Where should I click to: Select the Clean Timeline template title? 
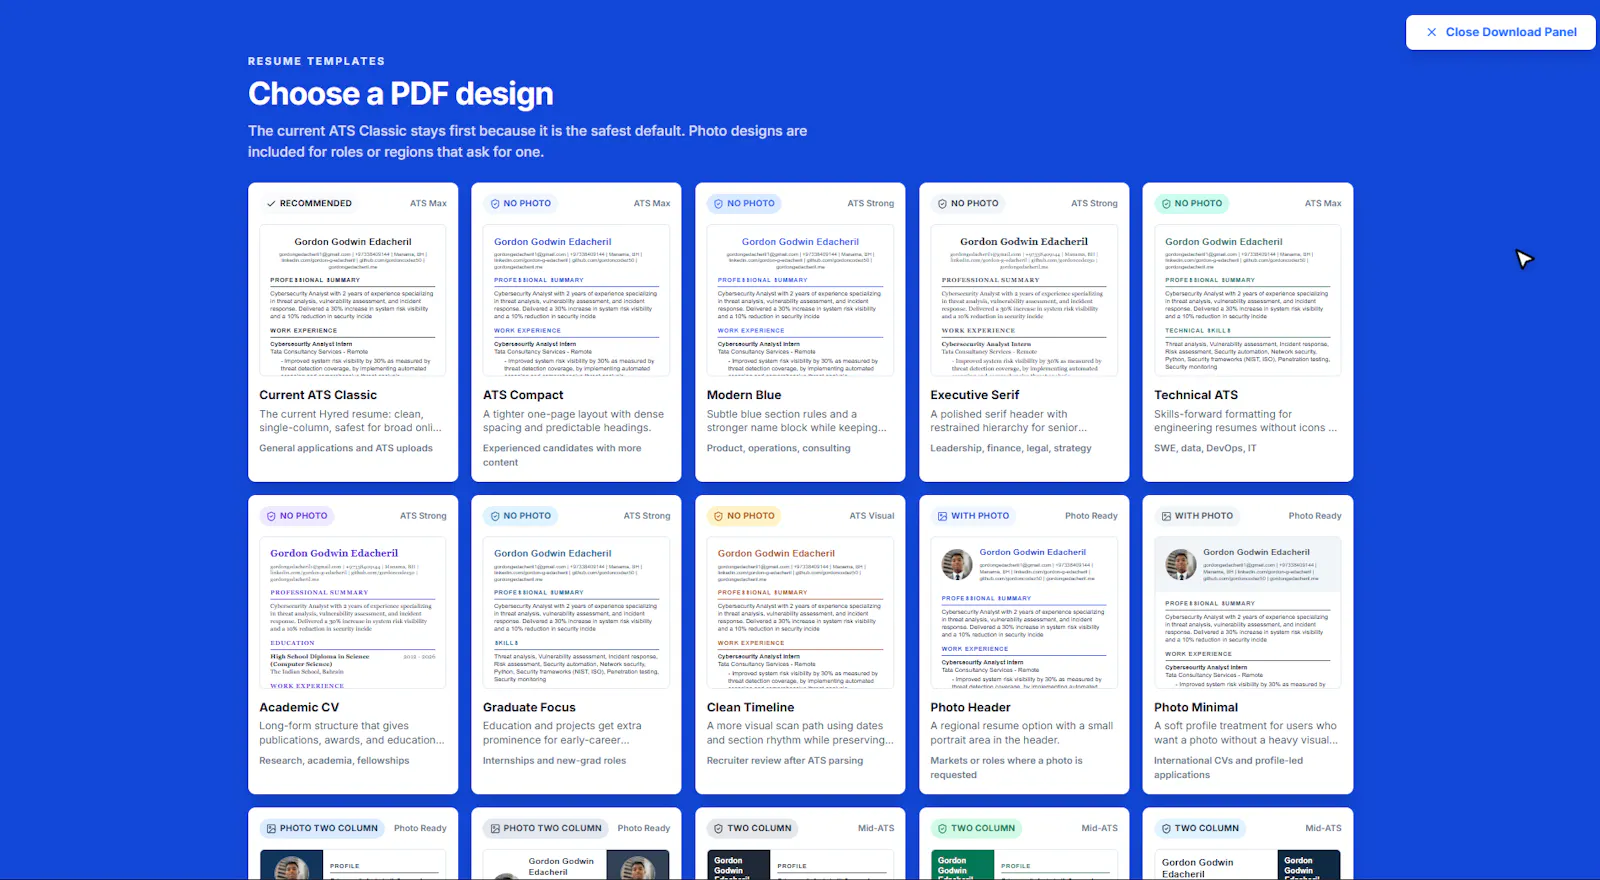[x=750, y=707]
